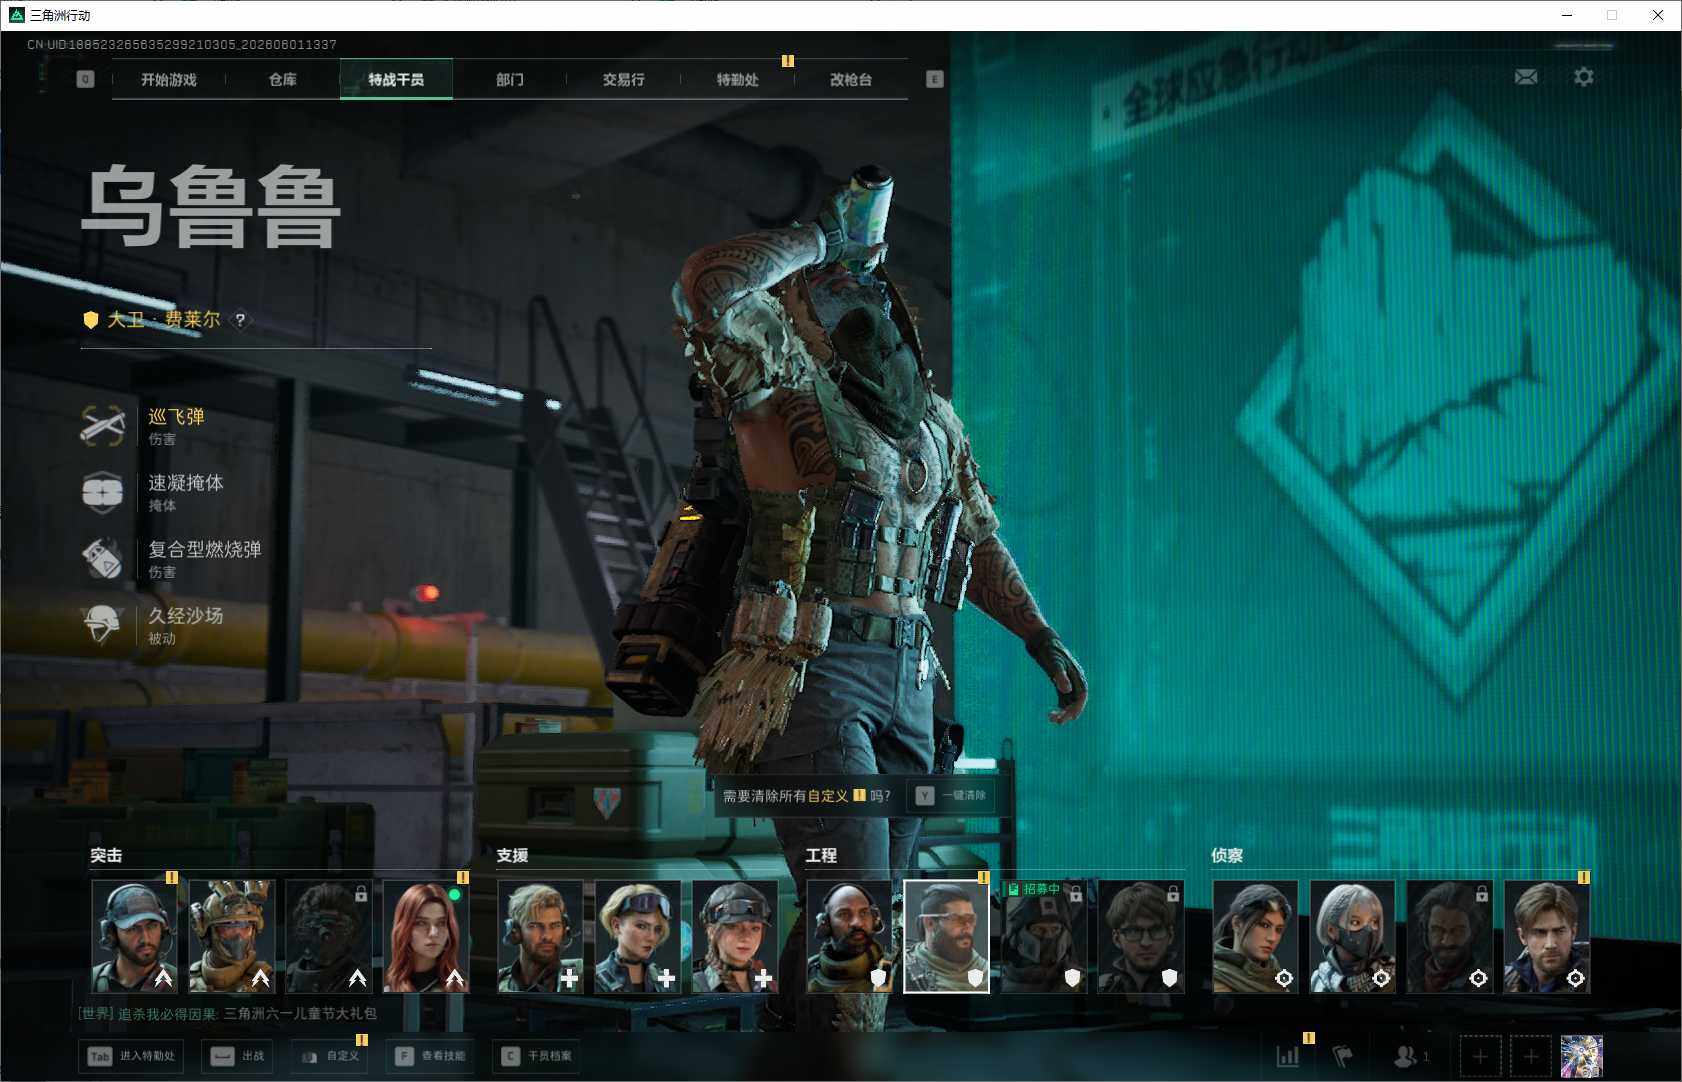
Task: Click the question mark beside 大卫·费莱尔
Action: (x=240, y=320)
